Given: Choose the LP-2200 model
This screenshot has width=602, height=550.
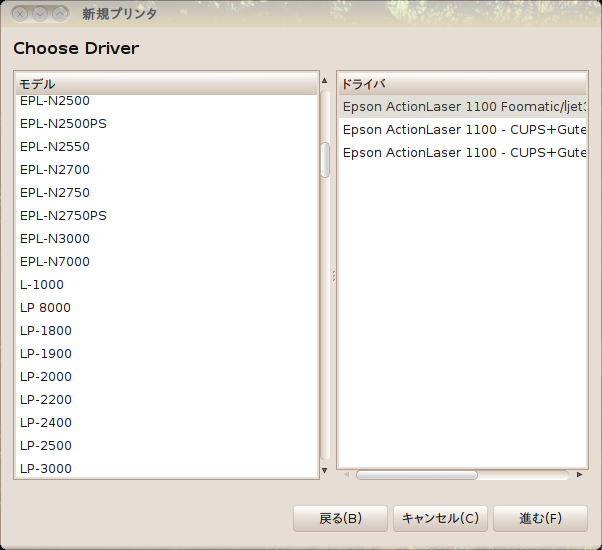Looking at the screenshot, I should (167, 400).
